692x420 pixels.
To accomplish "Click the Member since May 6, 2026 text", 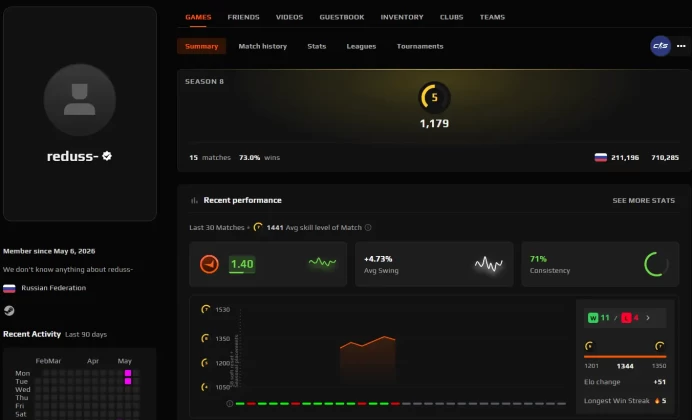I will (49, 251).
